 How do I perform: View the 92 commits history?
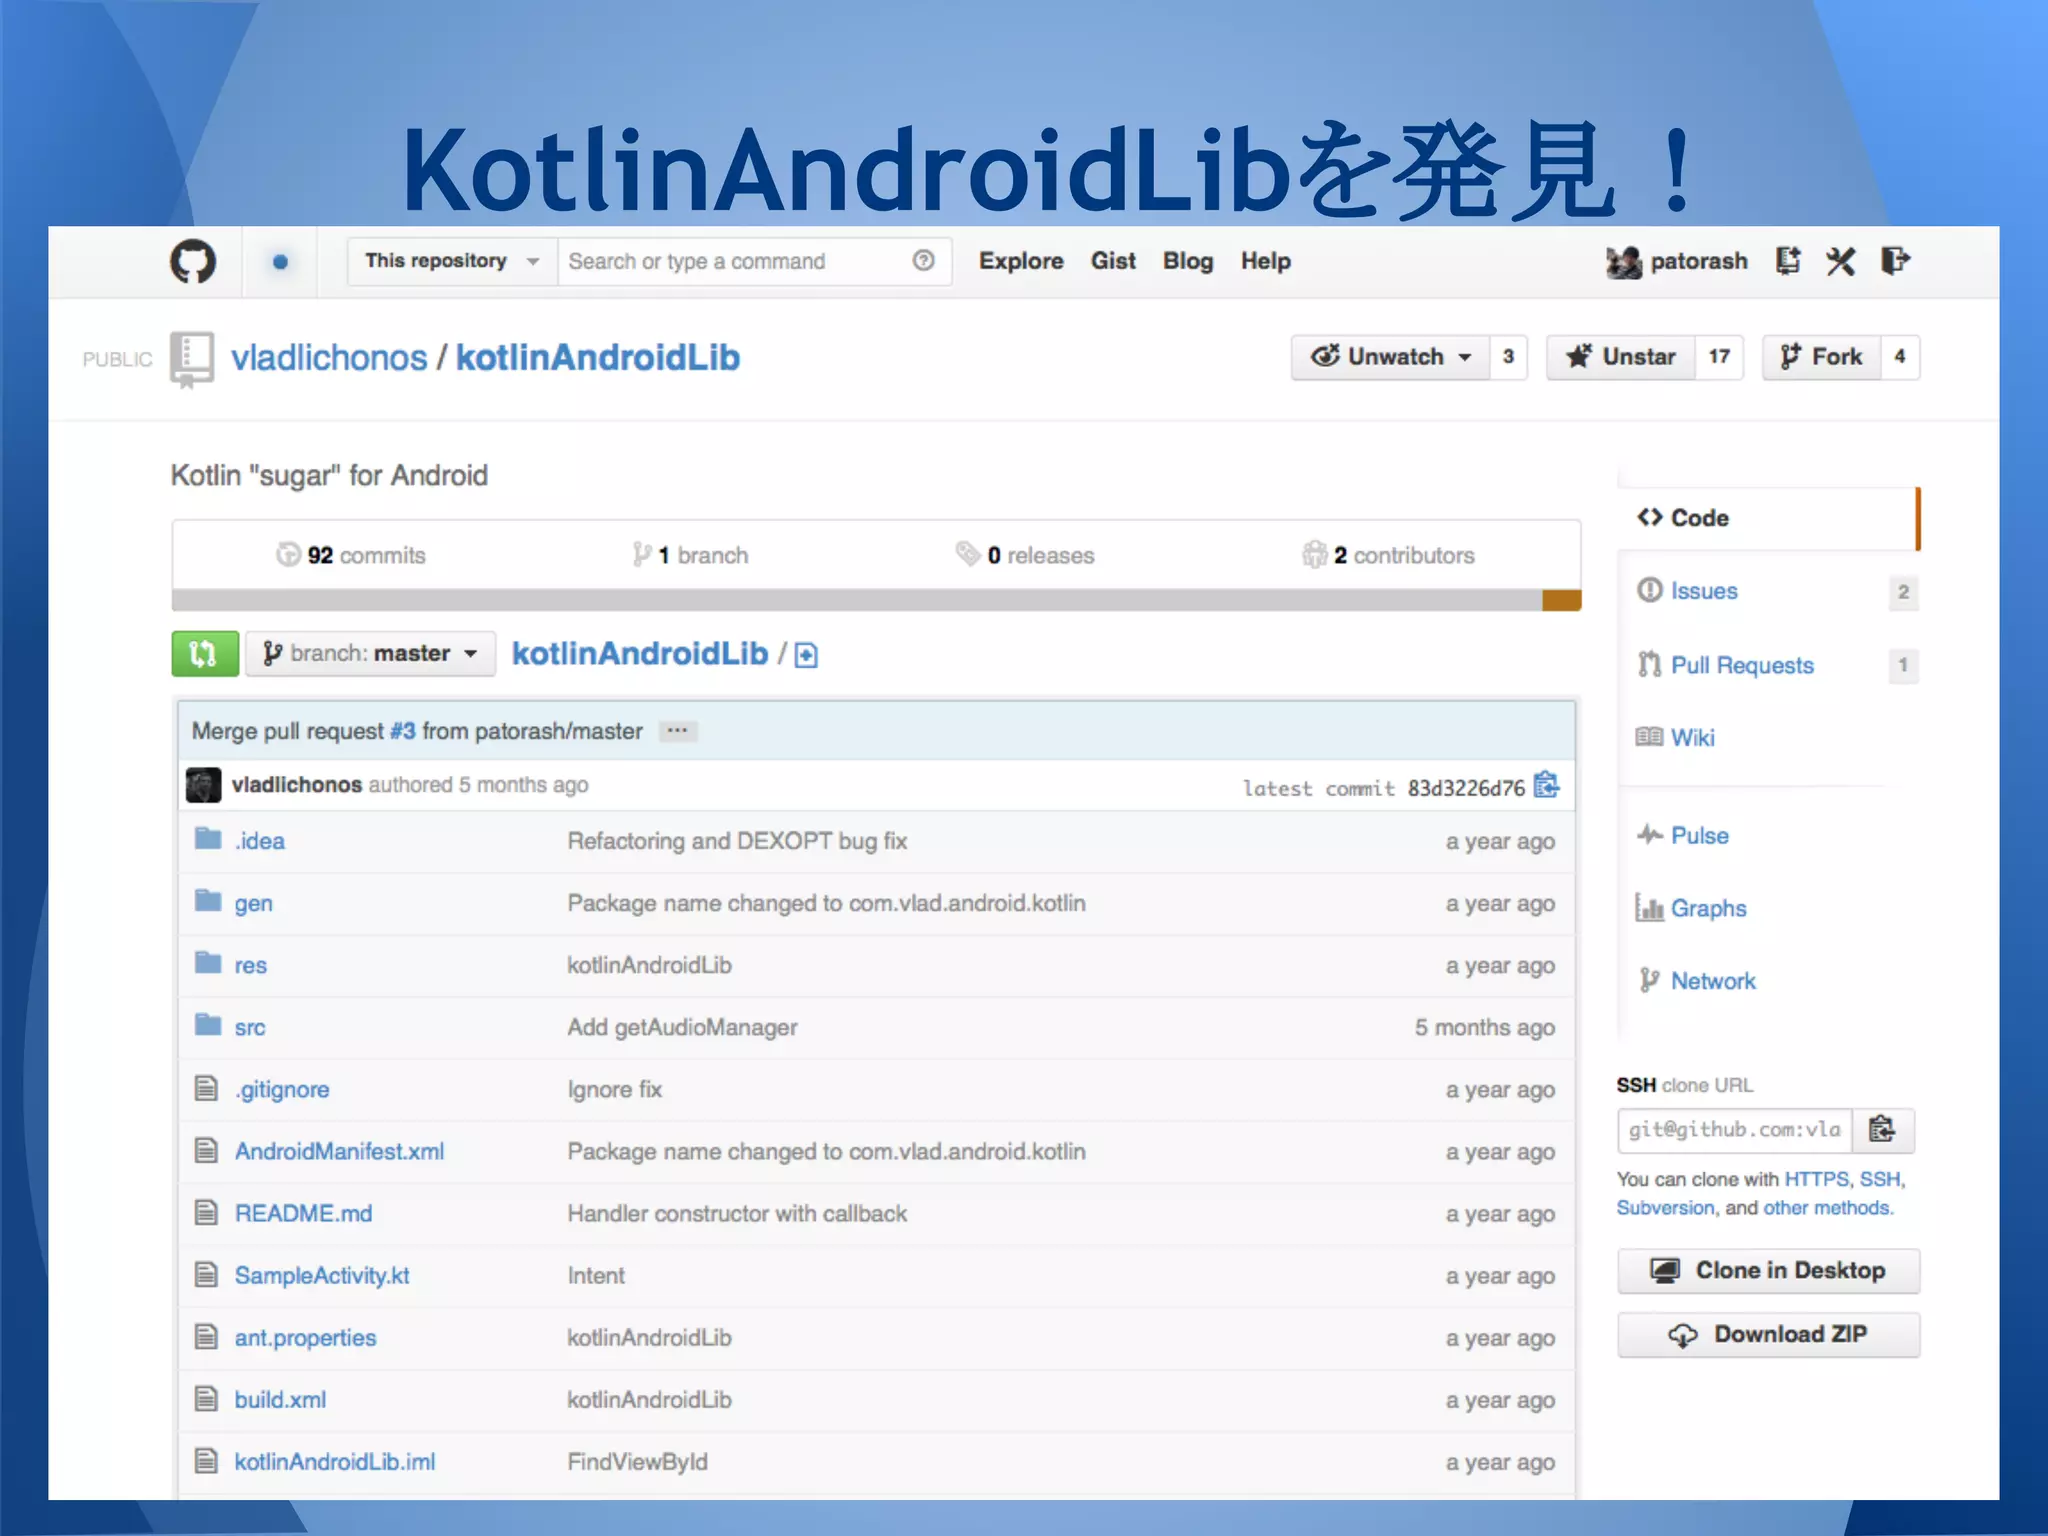(x=351, y=555)
